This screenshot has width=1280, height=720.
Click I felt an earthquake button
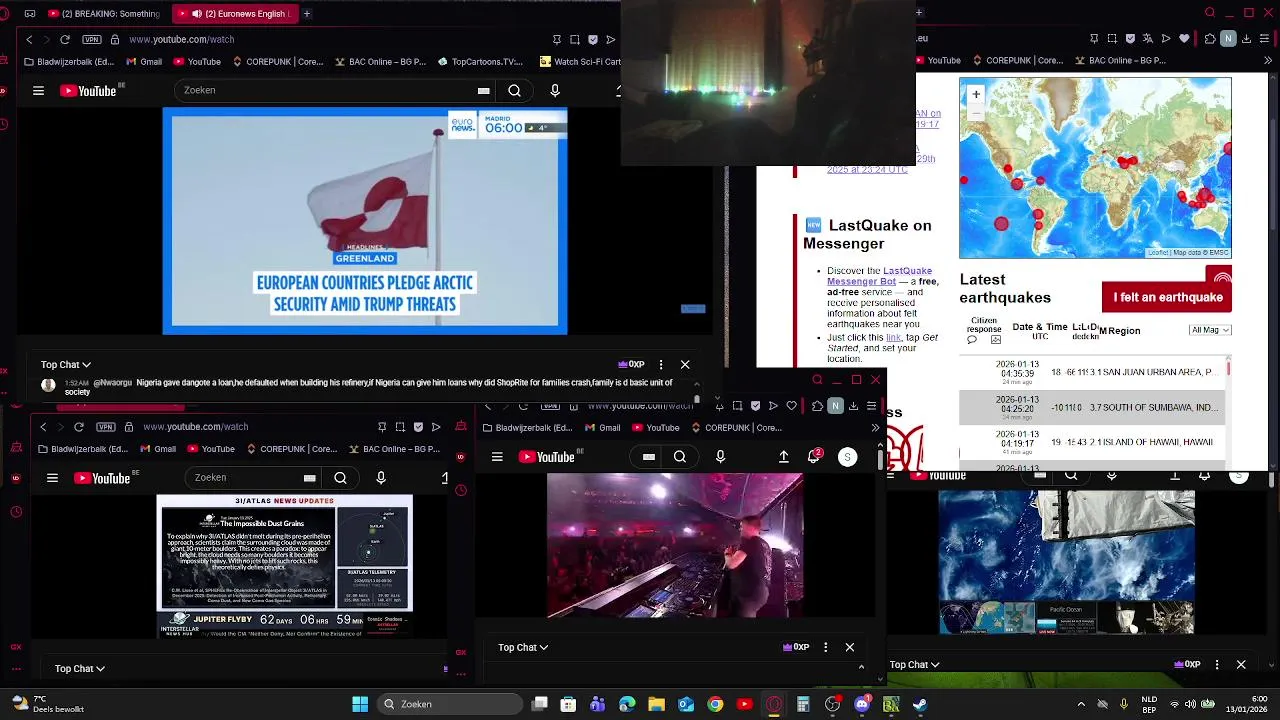coord(1167,297)
